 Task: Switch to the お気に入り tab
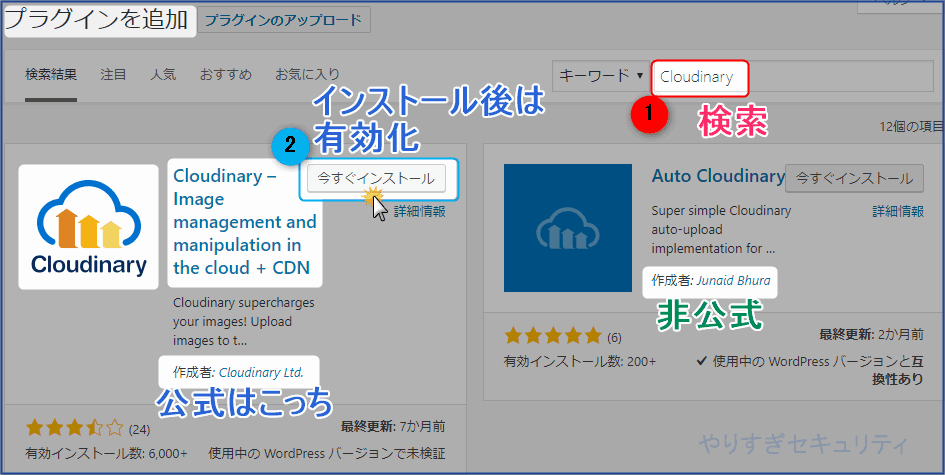tap(307, 75)
